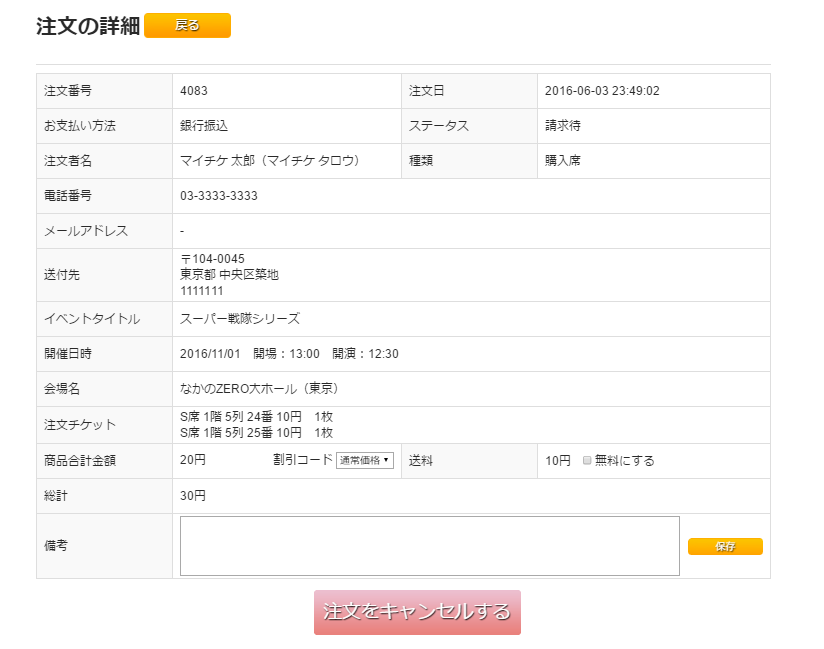Click the order date 2016-06-03 23:49:02
824x649 pixels.
pyautogui.click(x=602, y=91)
